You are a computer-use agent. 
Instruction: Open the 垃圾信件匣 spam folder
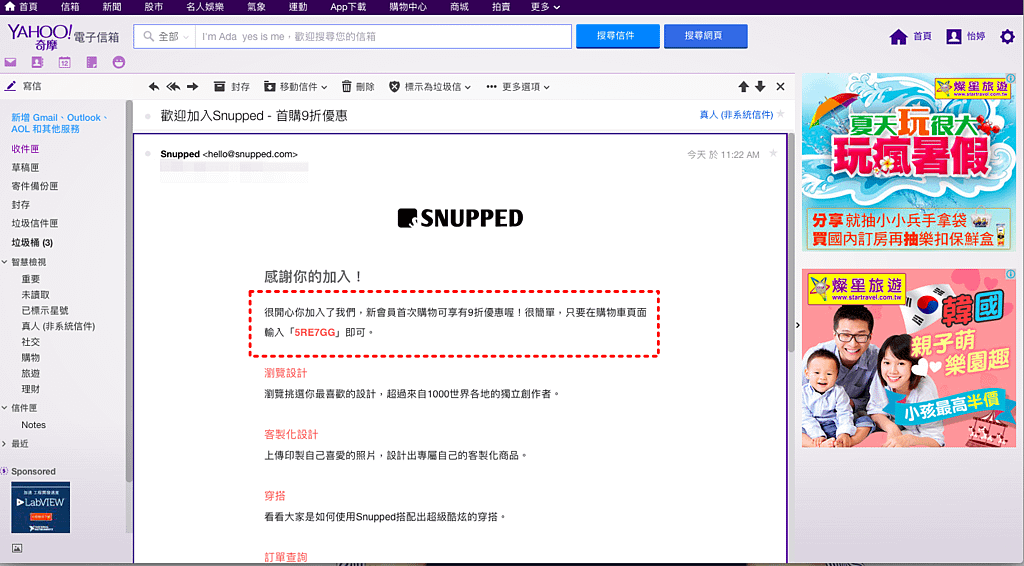click(35, 223)
